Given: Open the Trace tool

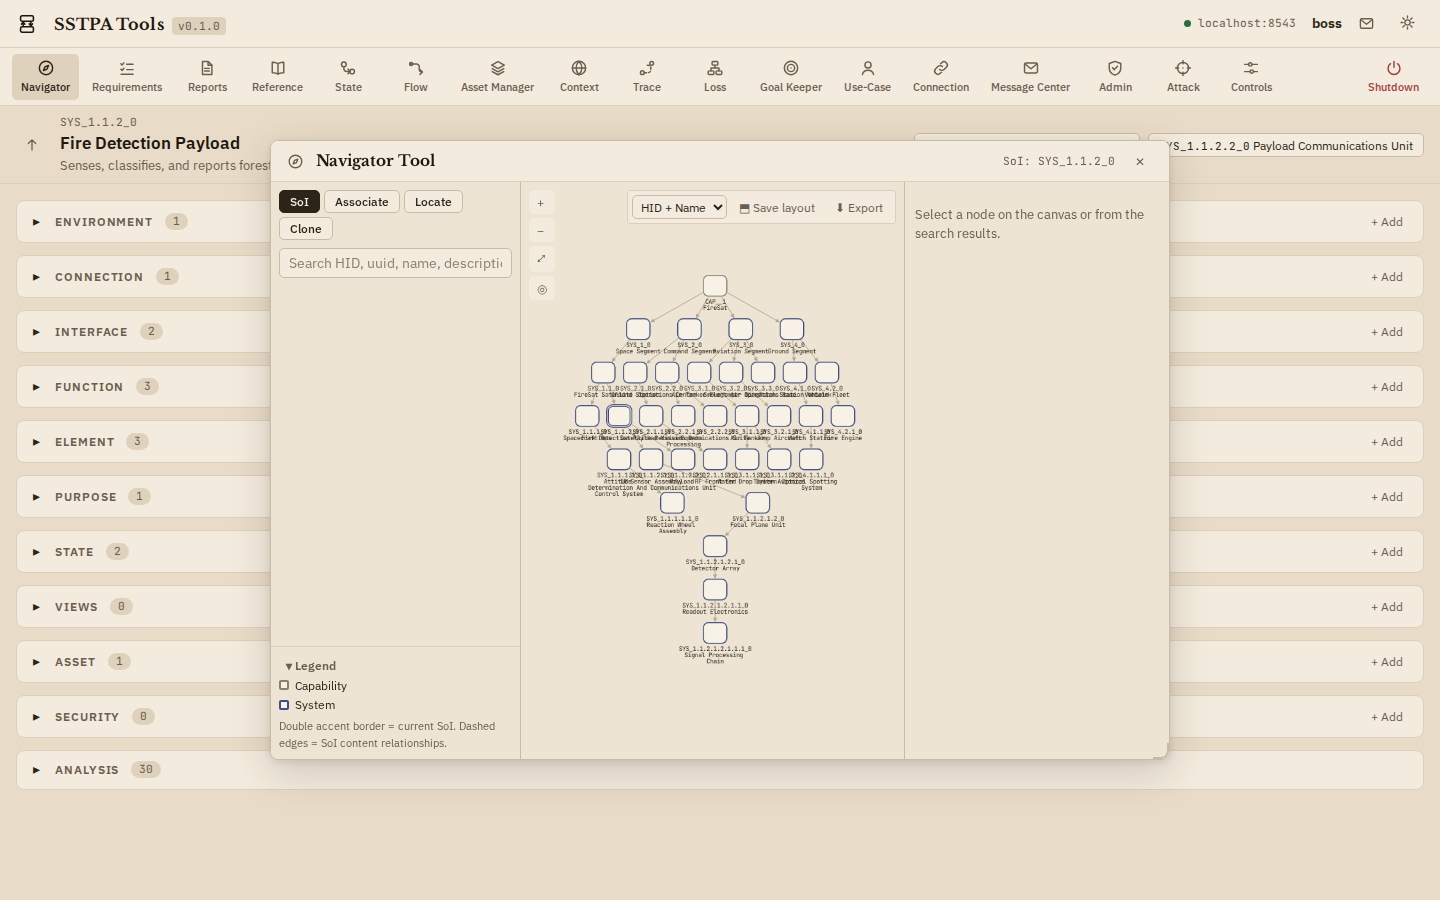Looking at the screenshot, I should coord(647,76).
